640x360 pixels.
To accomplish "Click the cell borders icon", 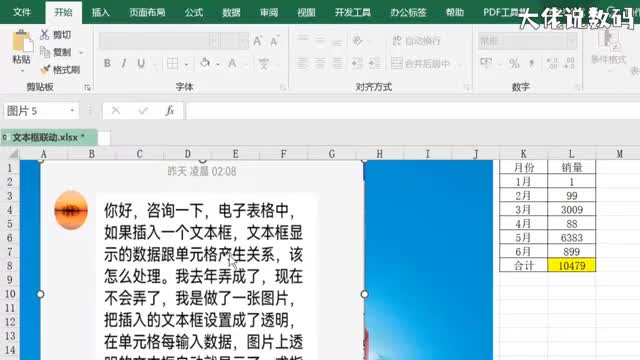I will coord(173,63).
